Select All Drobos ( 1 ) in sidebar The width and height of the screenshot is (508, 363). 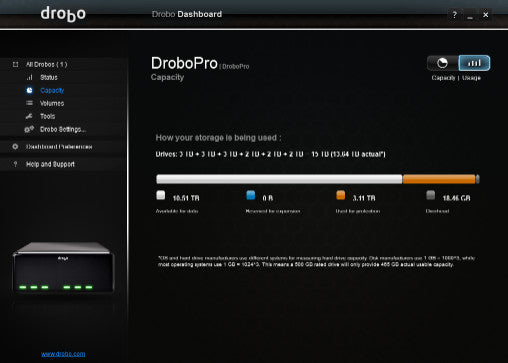pos(47,64)
